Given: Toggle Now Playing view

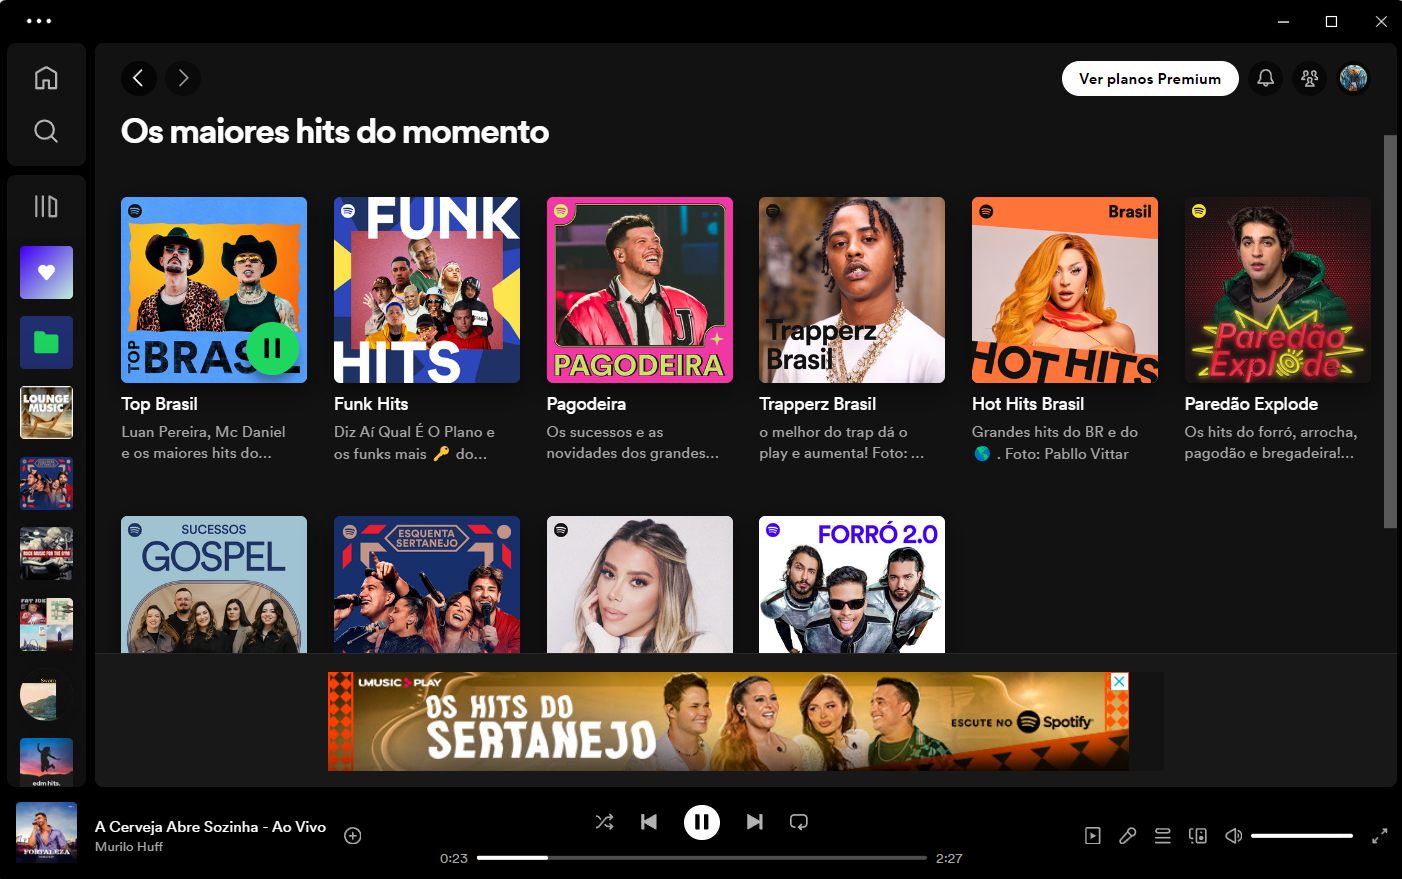Looking at the screenshot, I should (x=1093, y=836).
